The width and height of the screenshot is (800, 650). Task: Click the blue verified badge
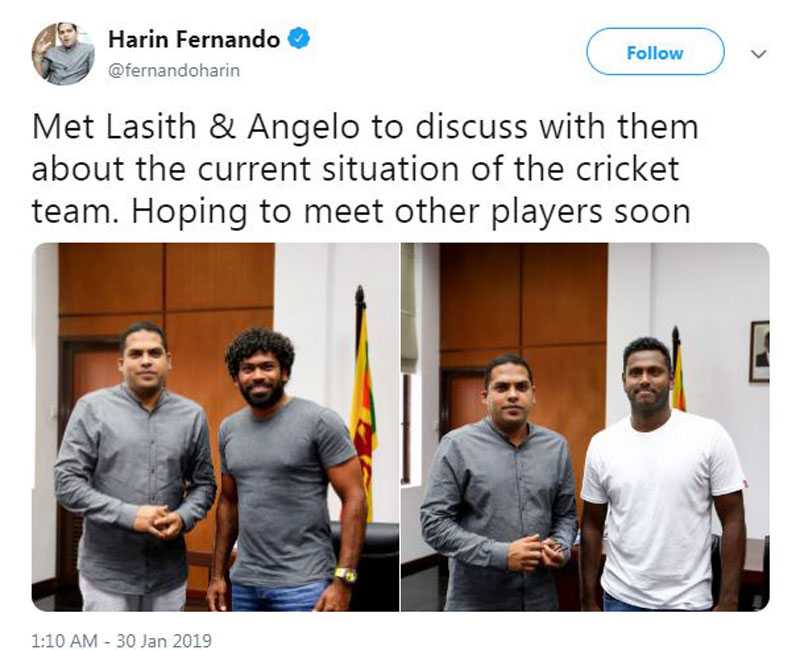pos(299,39)
